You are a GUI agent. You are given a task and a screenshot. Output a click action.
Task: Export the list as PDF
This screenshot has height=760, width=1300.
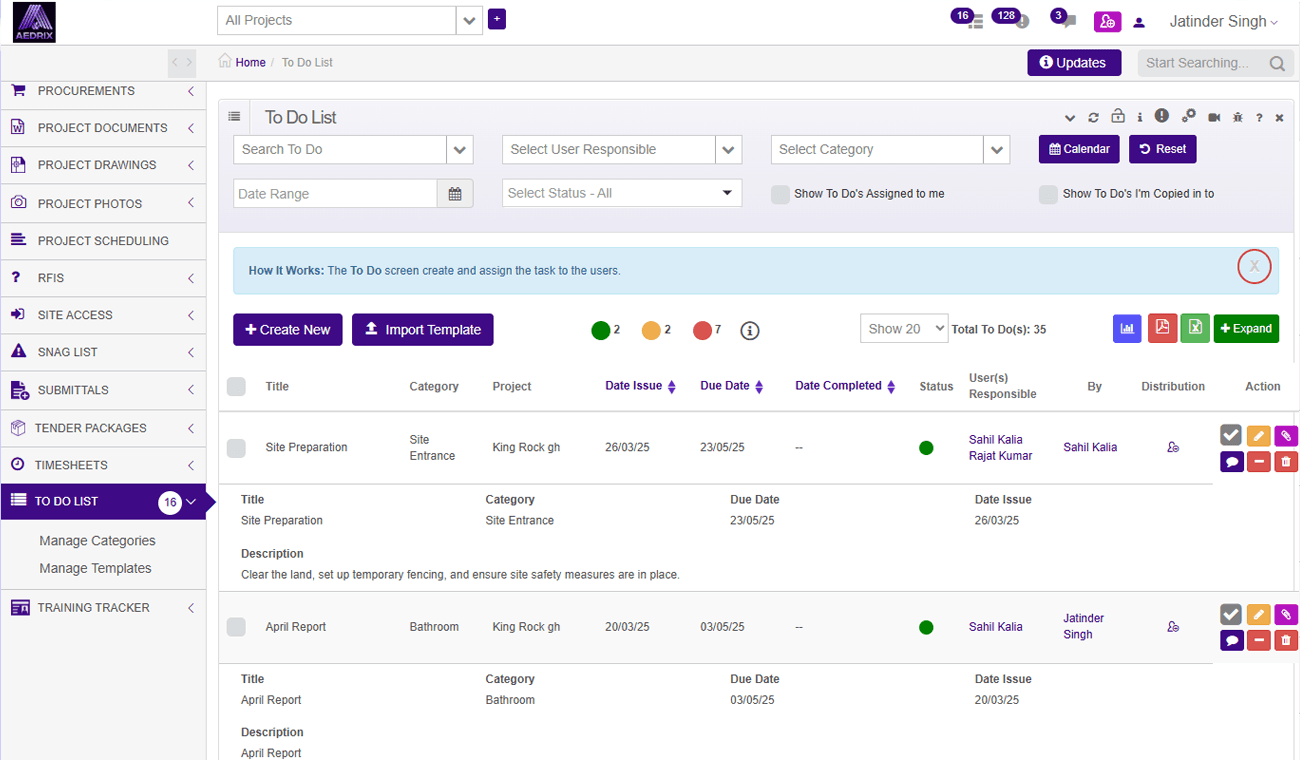pyautogui.click(x=1162, y=328)
